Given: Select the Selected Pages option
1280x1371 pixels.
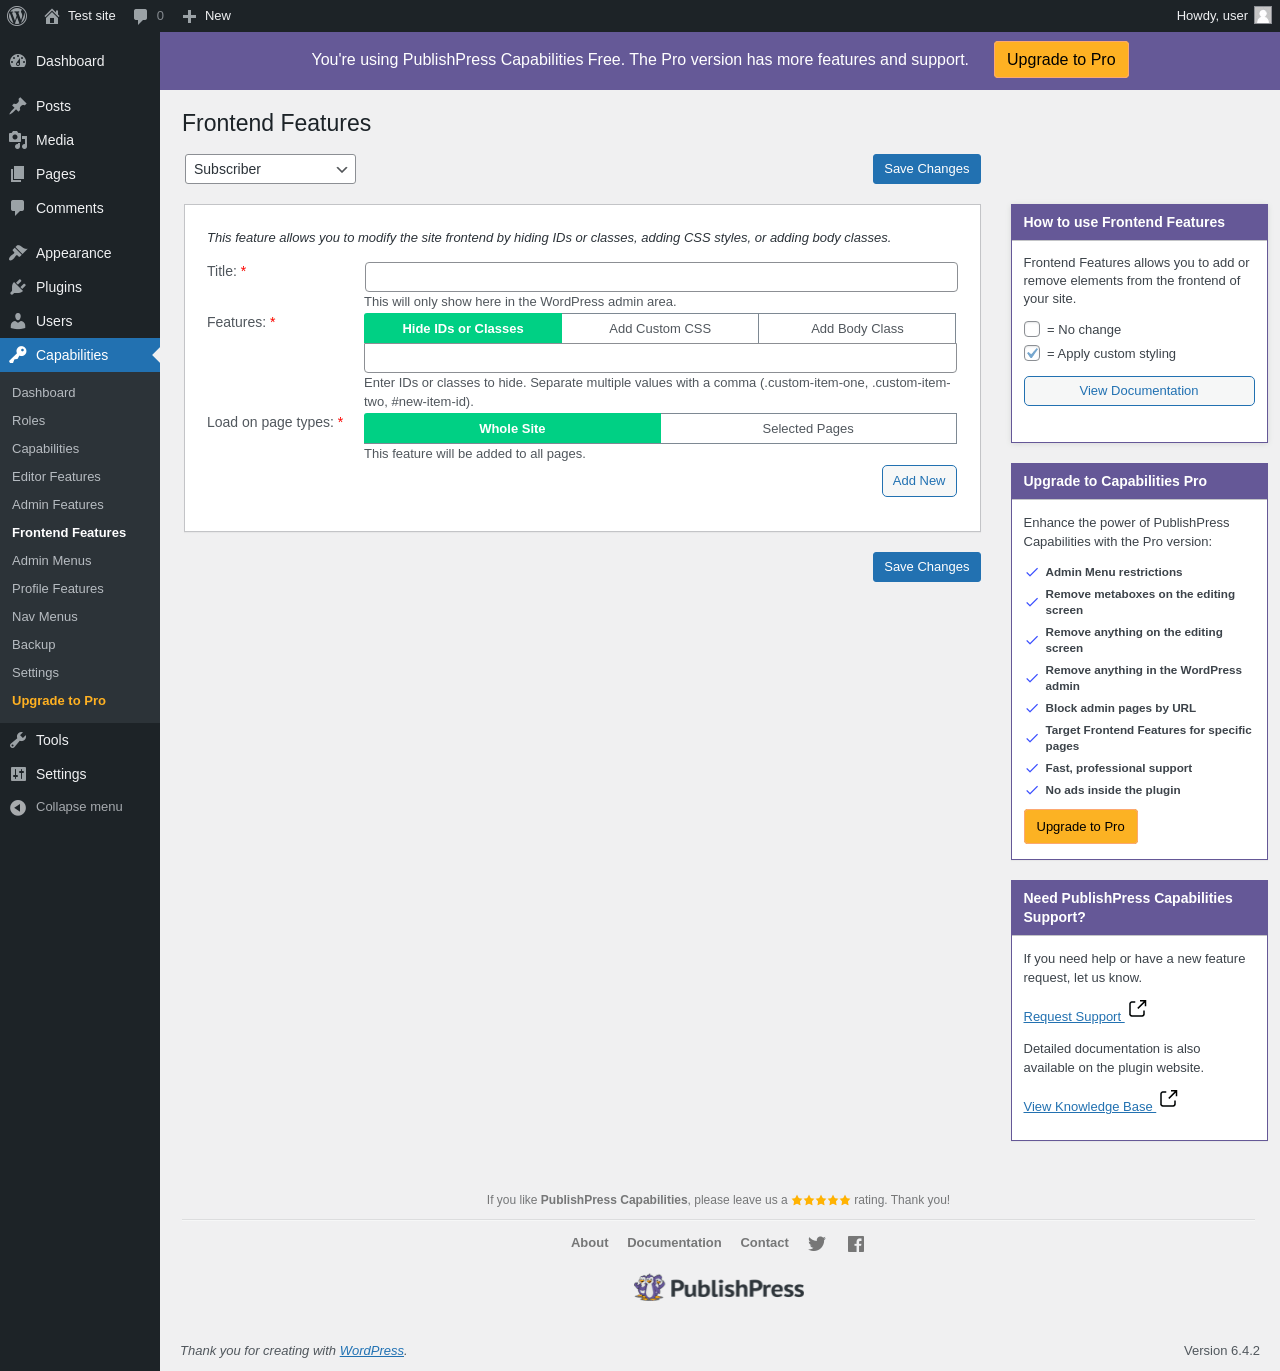Looking at the screenshot, I should [808, 428].
